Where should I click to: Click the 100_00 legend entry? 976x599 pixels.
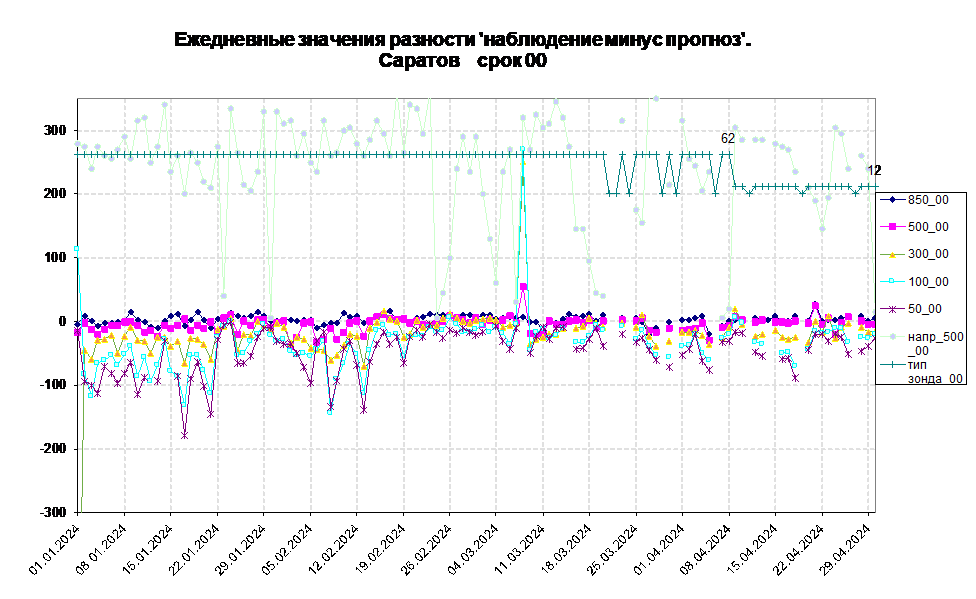(x=915, y=281)
